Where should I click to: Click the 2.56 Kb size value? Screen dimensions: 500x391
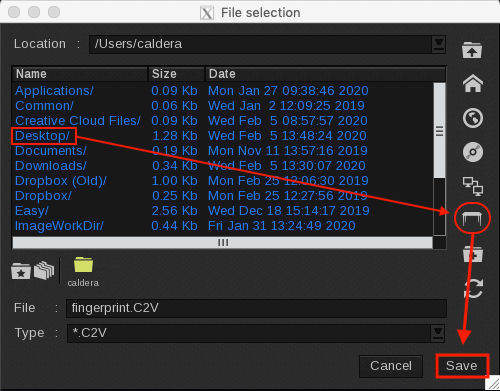pos(174,211)
